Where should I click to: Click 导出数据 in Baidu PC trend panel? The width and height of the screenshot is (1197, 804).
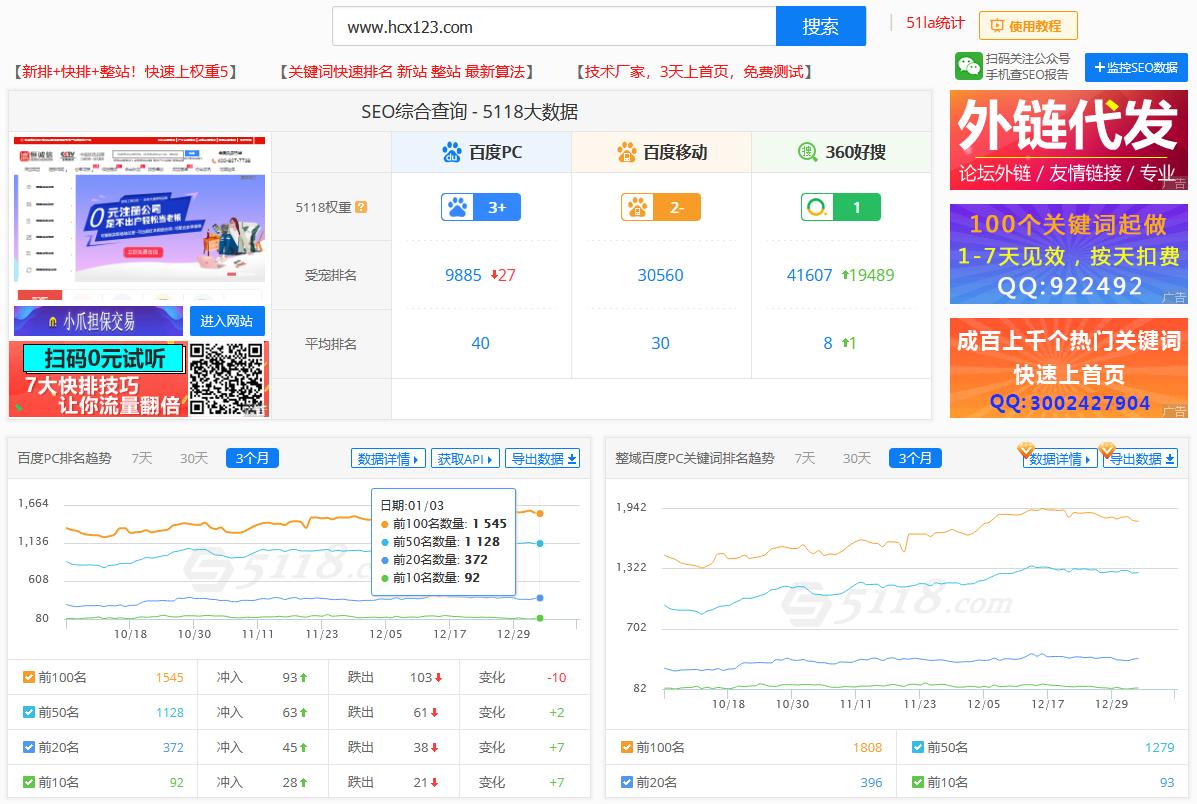pos(543,459)
